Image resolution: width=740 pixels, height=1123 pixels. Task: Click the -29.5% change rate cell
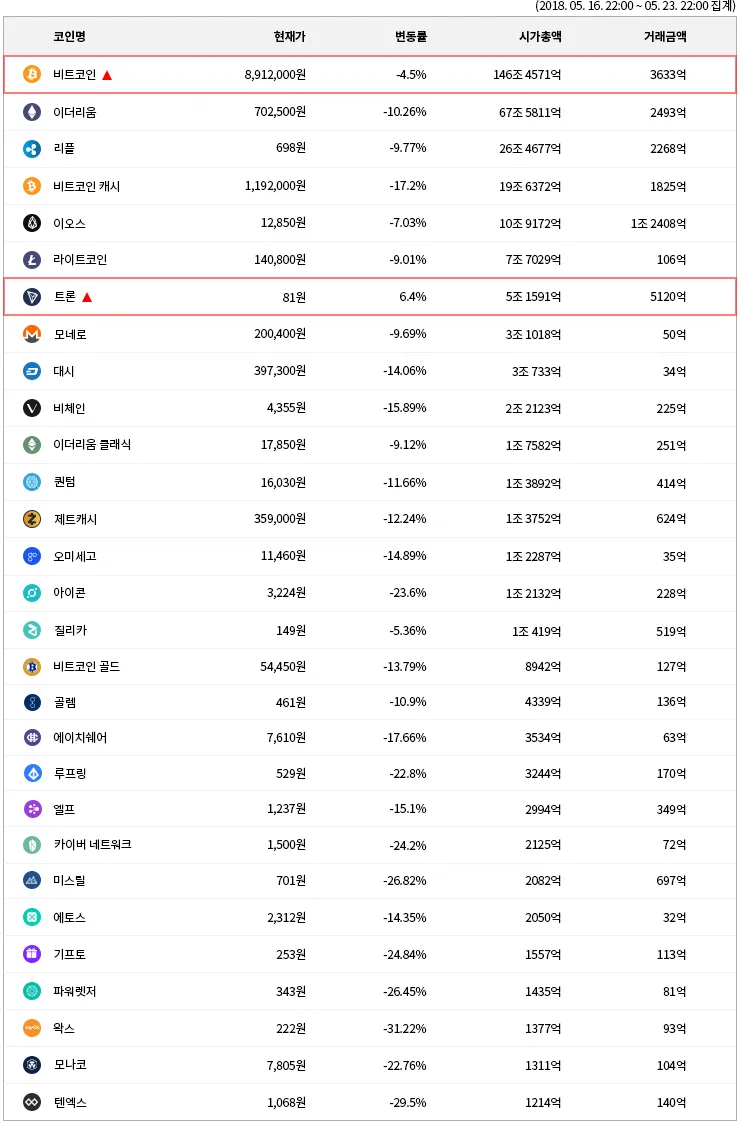tap(408, 1102)
